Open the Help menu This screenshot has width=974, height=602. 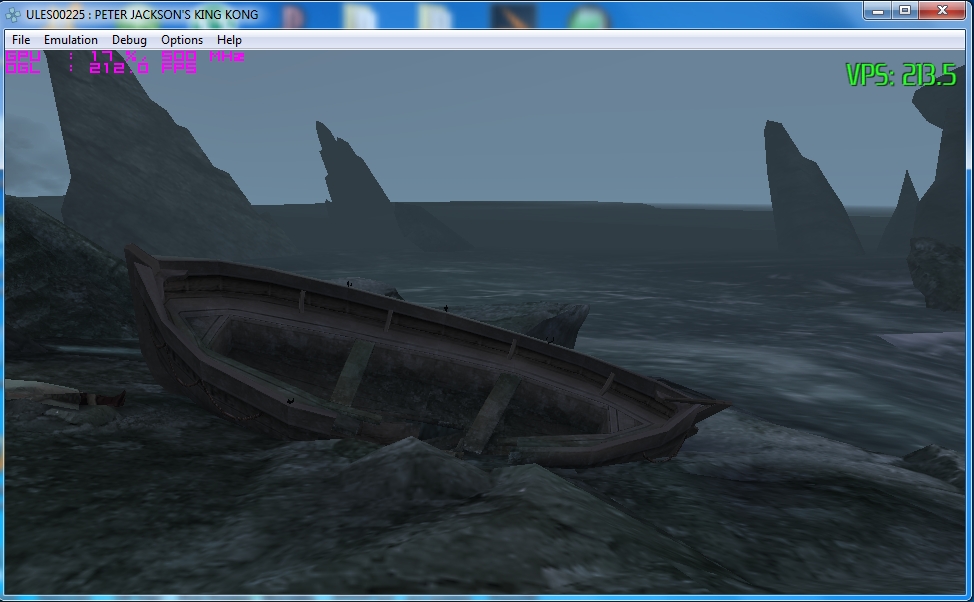pos(229,40)
